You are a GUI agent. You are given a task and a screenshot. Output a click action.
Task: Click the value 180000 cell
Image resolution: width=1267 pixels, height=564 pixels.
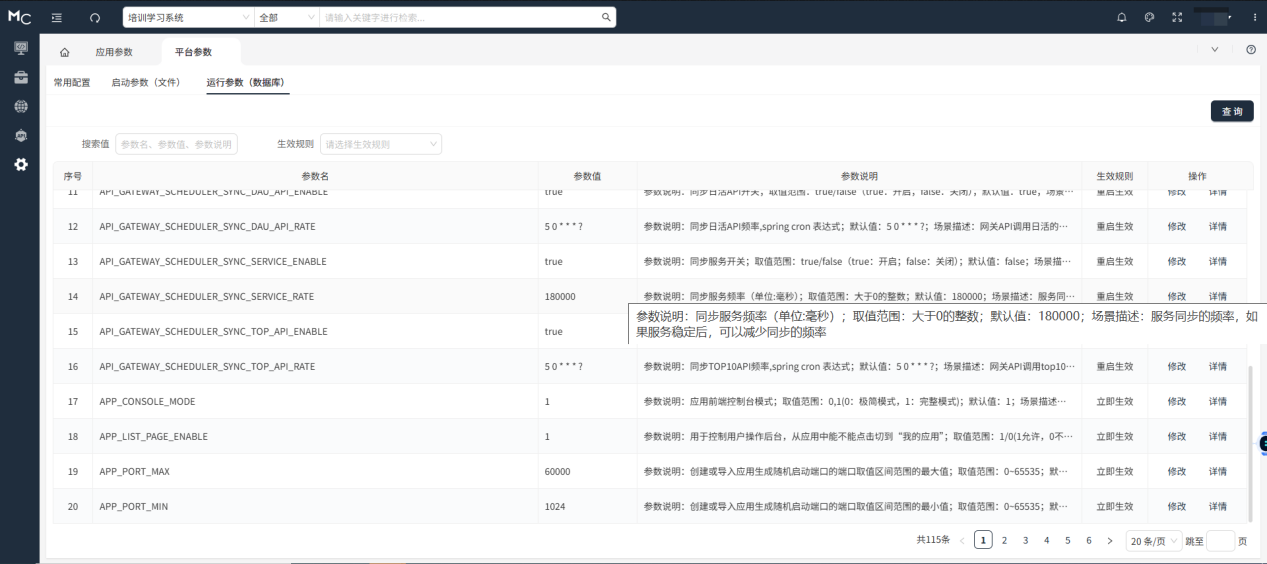(587, 296)
